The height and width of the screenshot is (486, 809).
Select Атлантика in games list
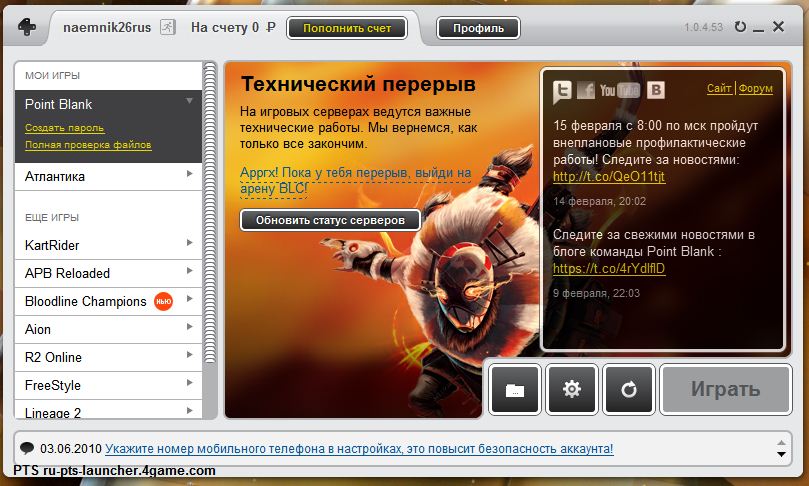[x=108, y=176]
